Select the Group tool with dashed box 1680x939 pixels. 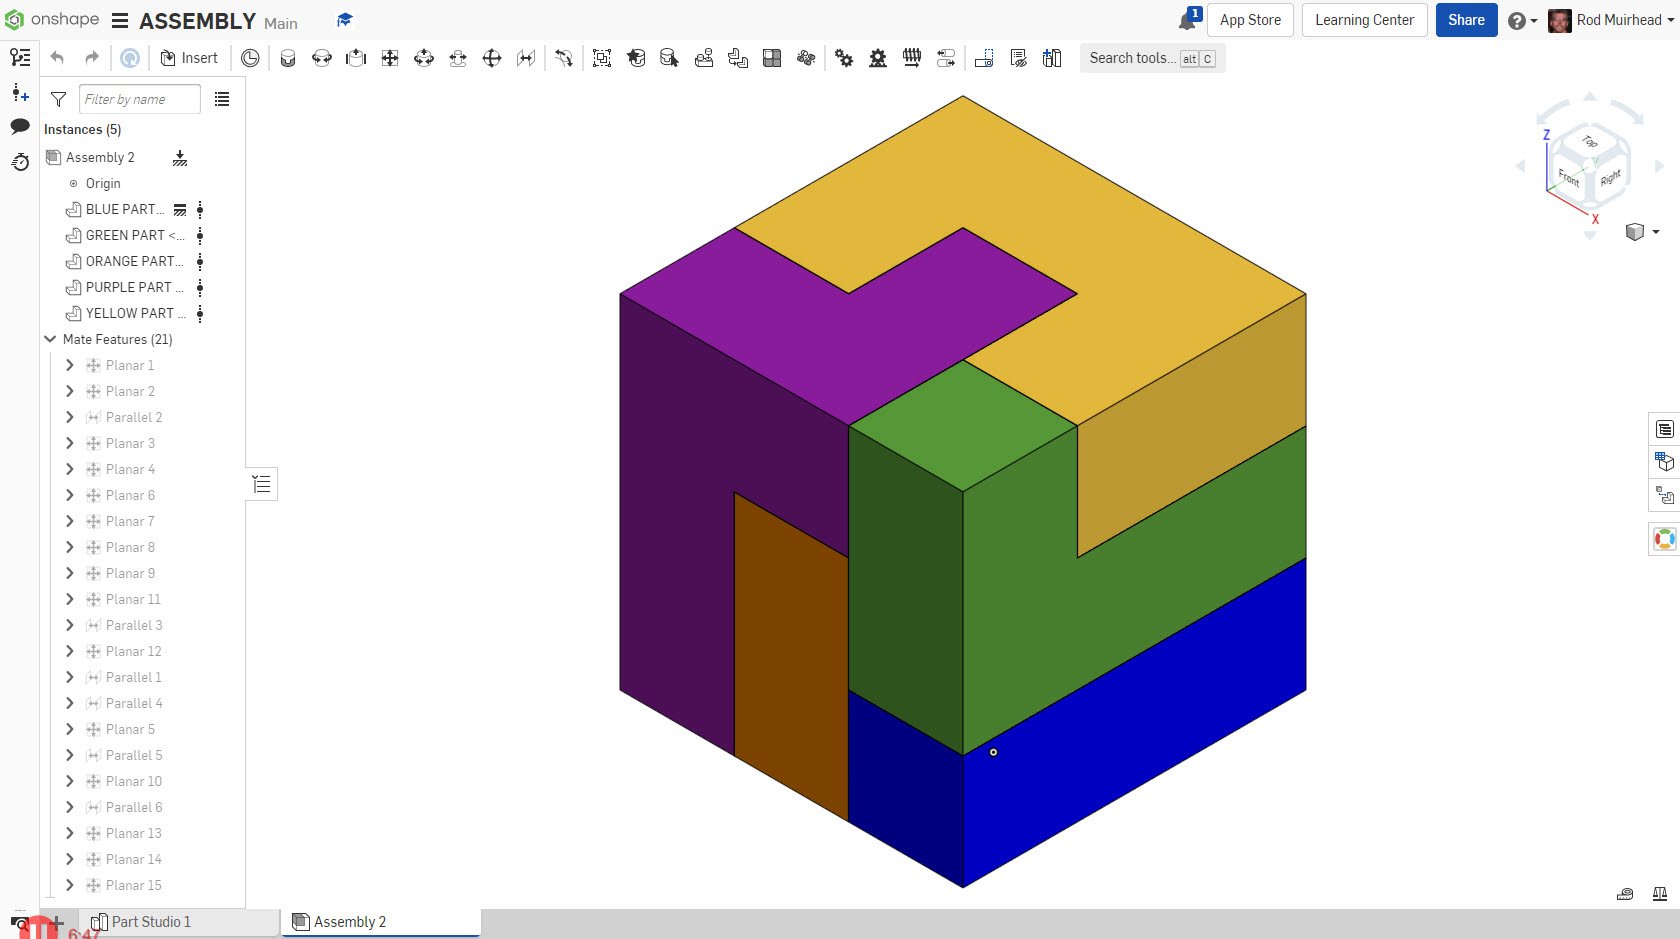602,58
